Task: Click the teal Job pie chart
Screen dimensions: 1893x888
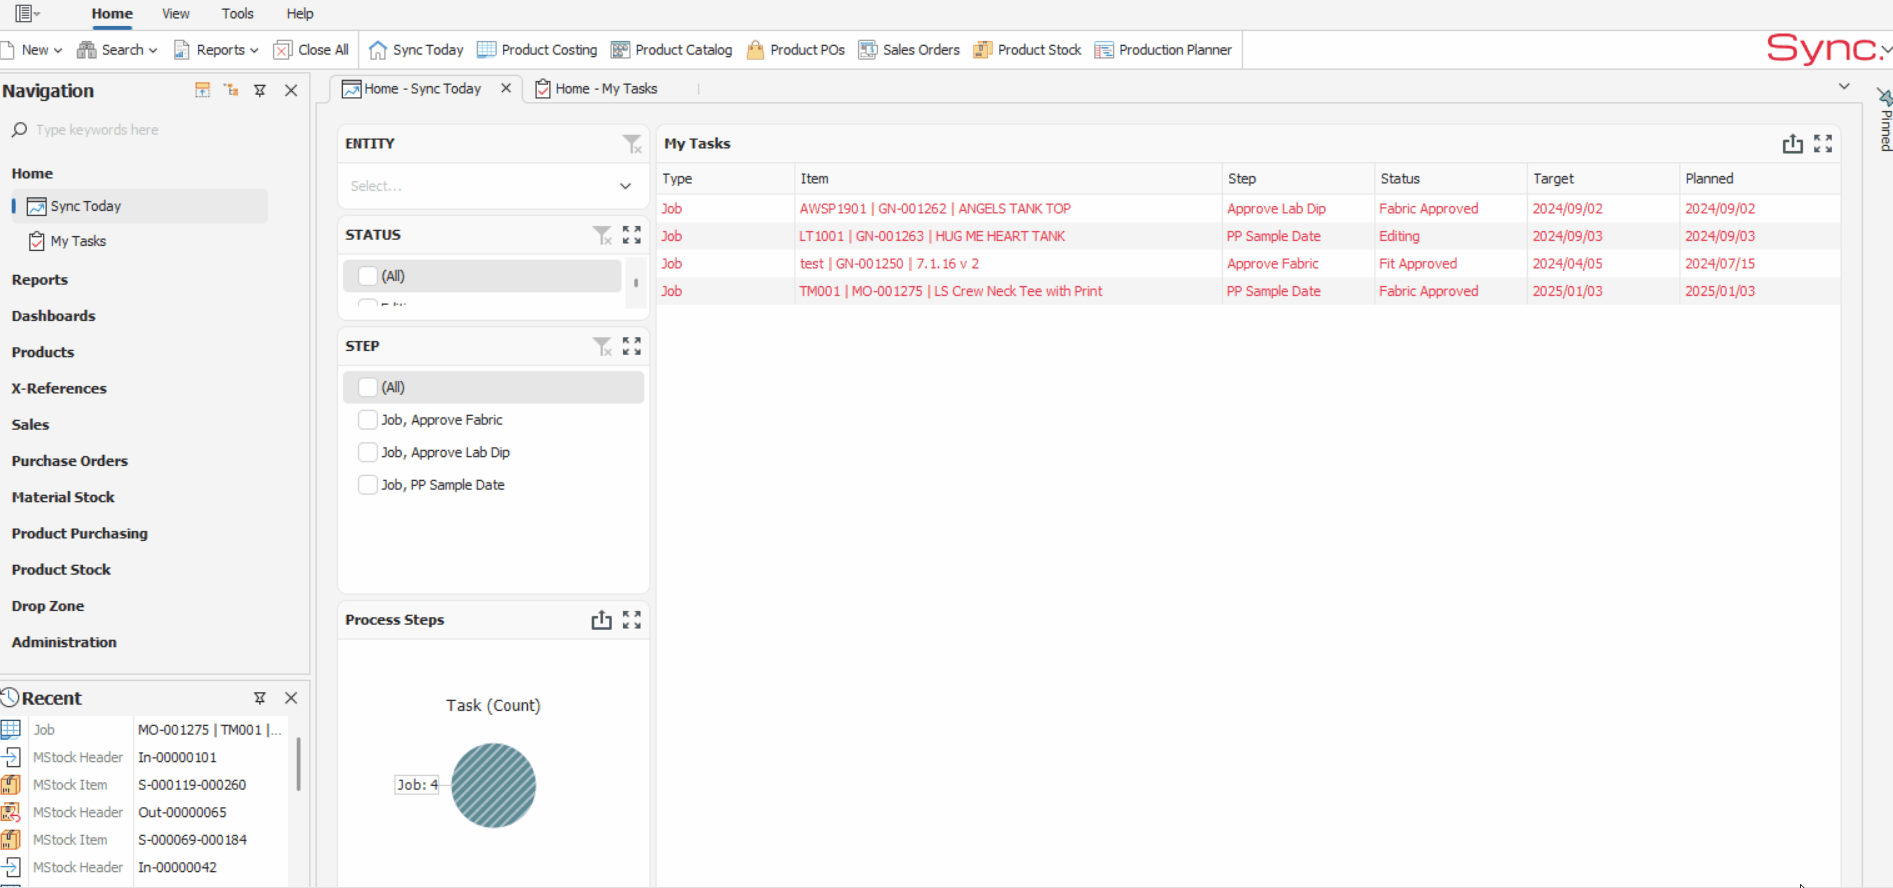Action: click(x=494, y=785)
